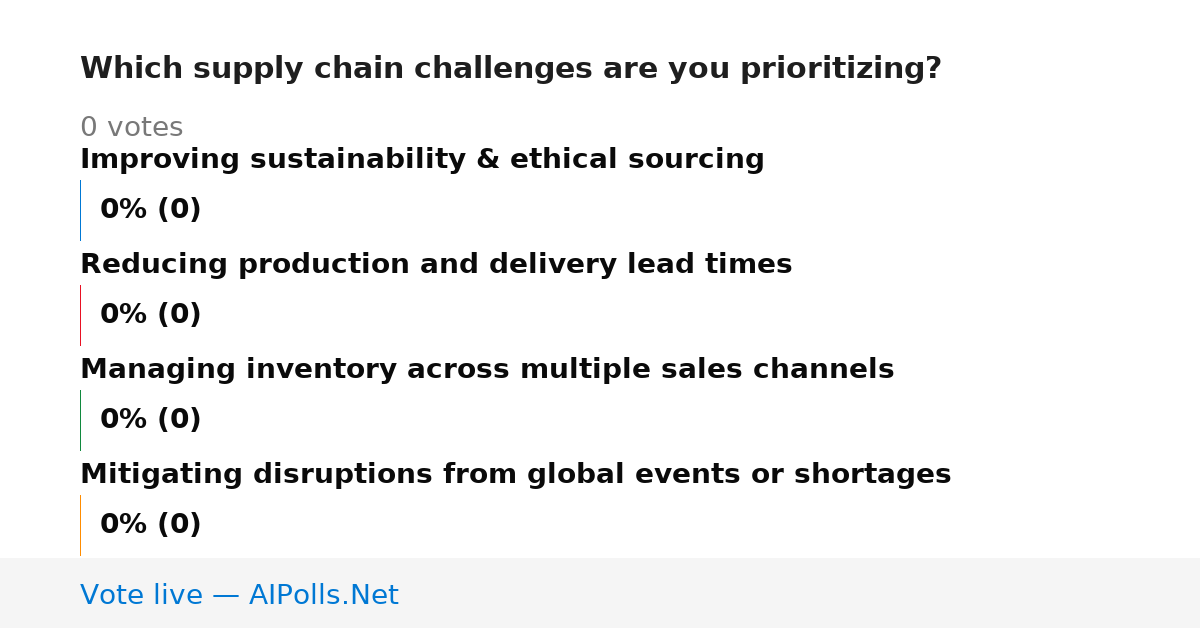Select Improving sustainability & ethical sourcing option
The width and height of the screenshot is (1200, 628).
point(422,160)
